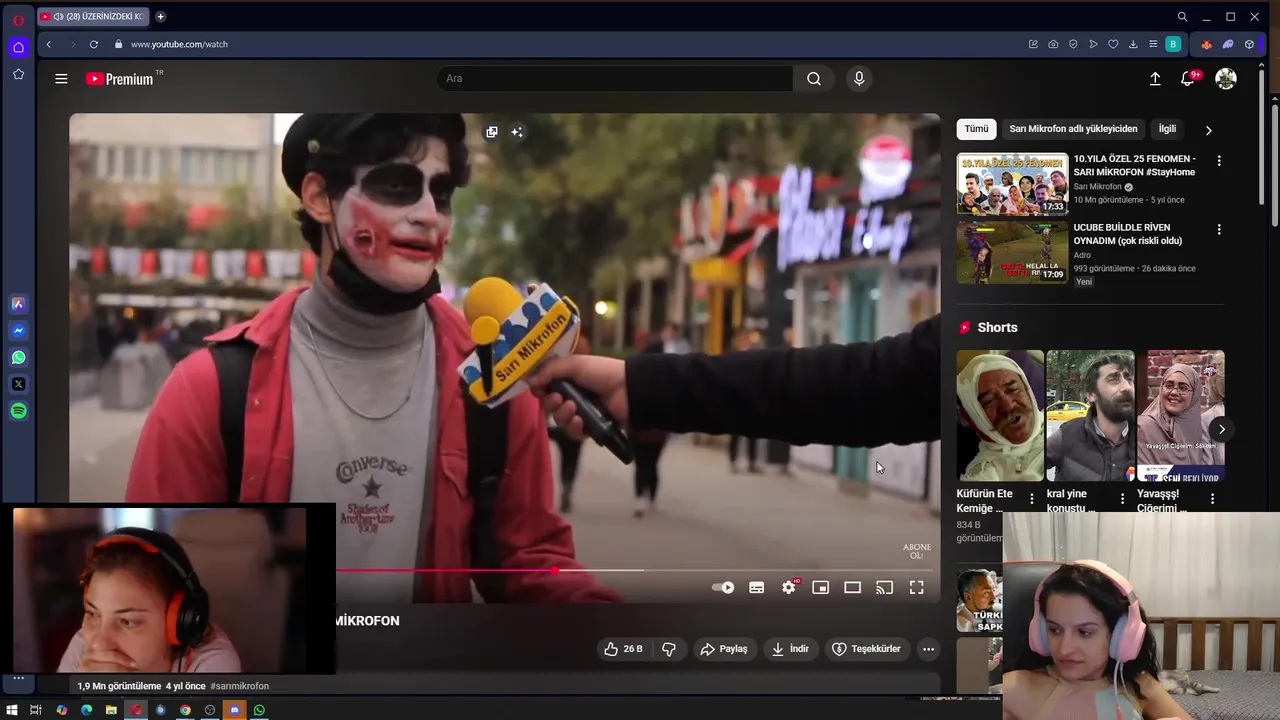Toggle theater mode on the player
The width and height of the screenshot is (1280, 720).
853,588
